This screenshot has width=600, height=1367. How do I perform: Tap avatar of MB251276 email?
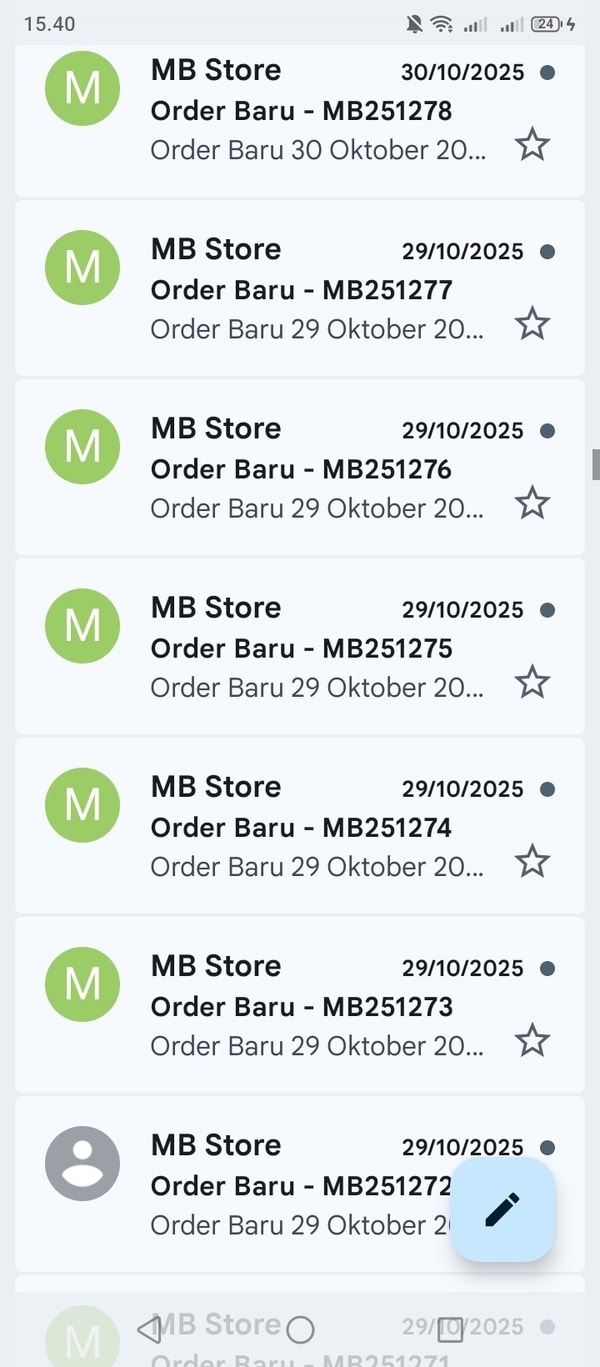(x=83, y=447)
